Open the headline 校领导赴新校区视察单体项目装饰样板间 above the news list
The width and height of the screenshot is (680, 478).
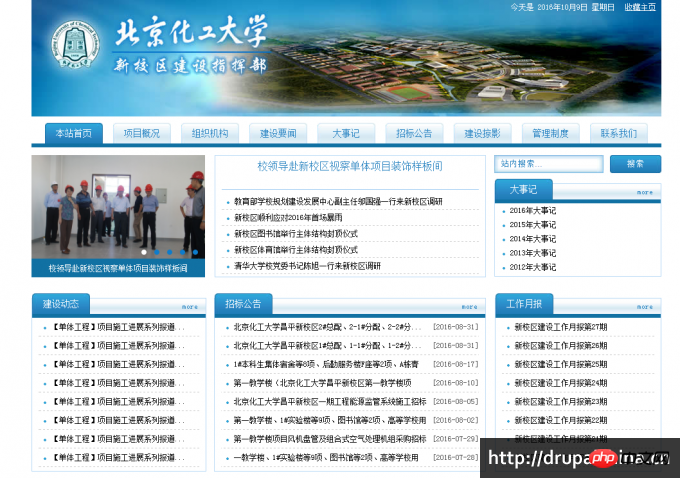(x=350, y=166)
